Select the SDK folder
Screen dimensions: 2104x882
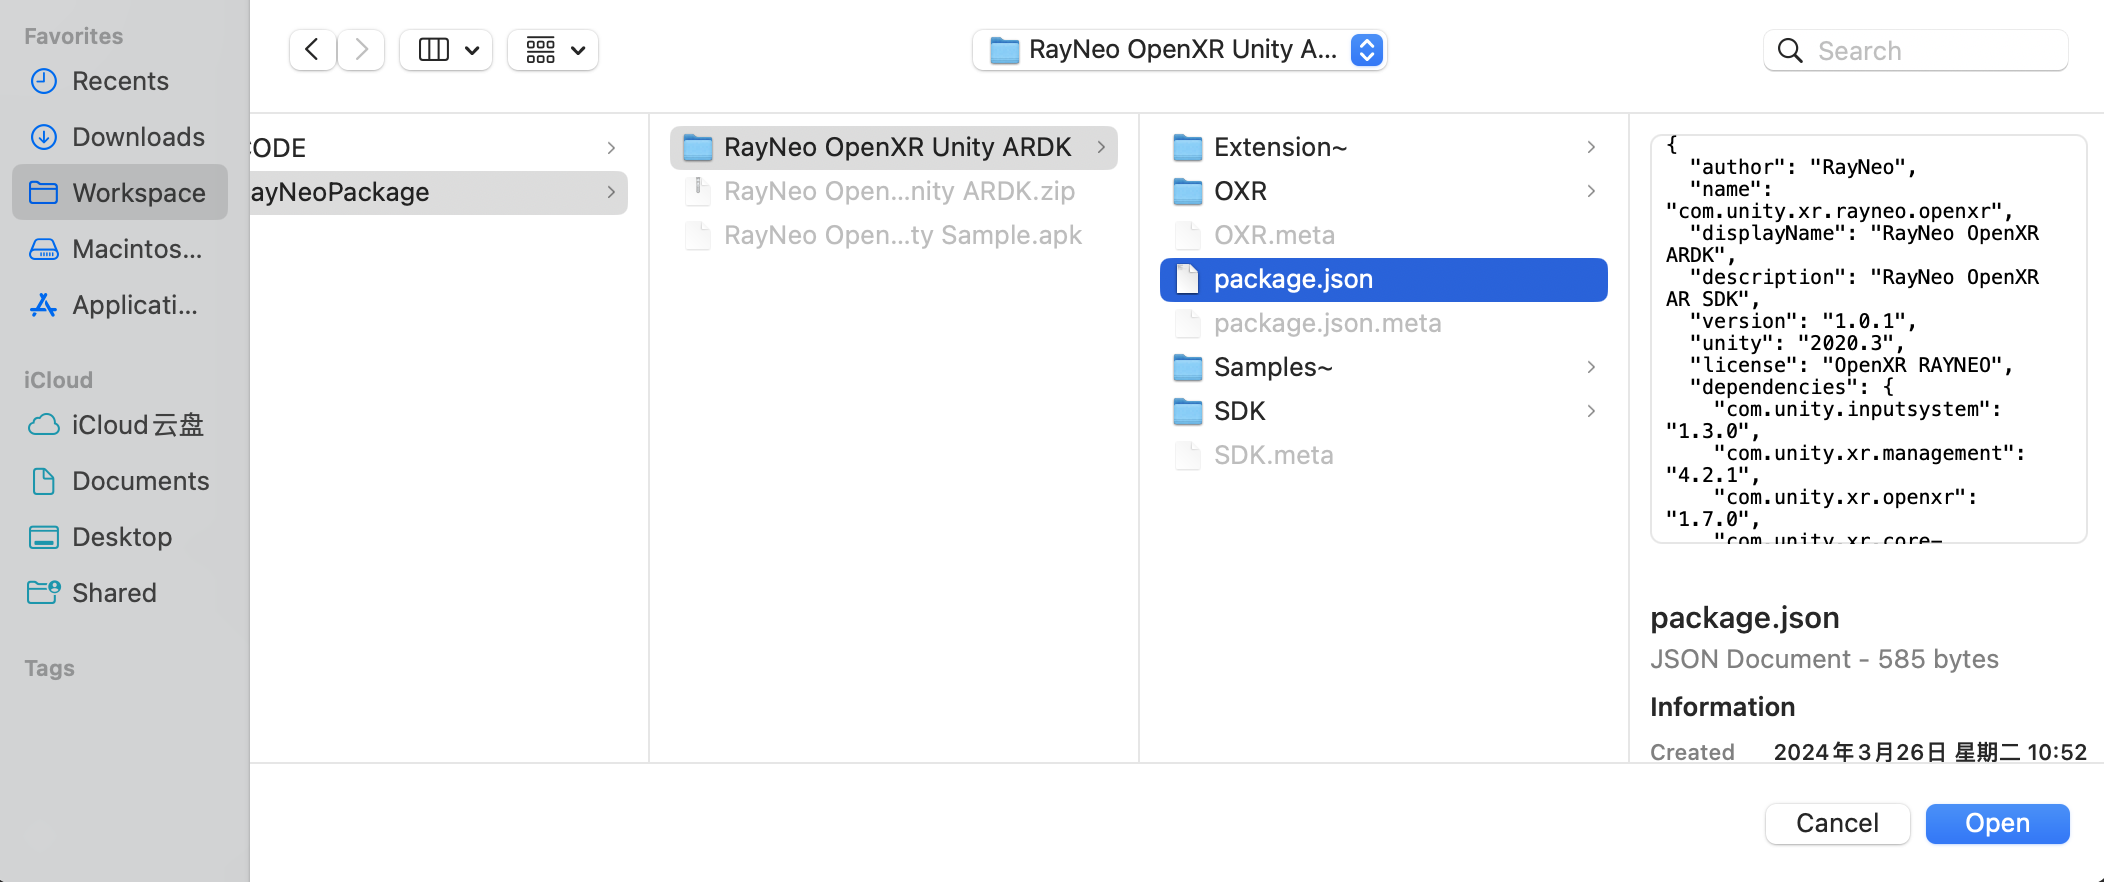click(1384, 411)
